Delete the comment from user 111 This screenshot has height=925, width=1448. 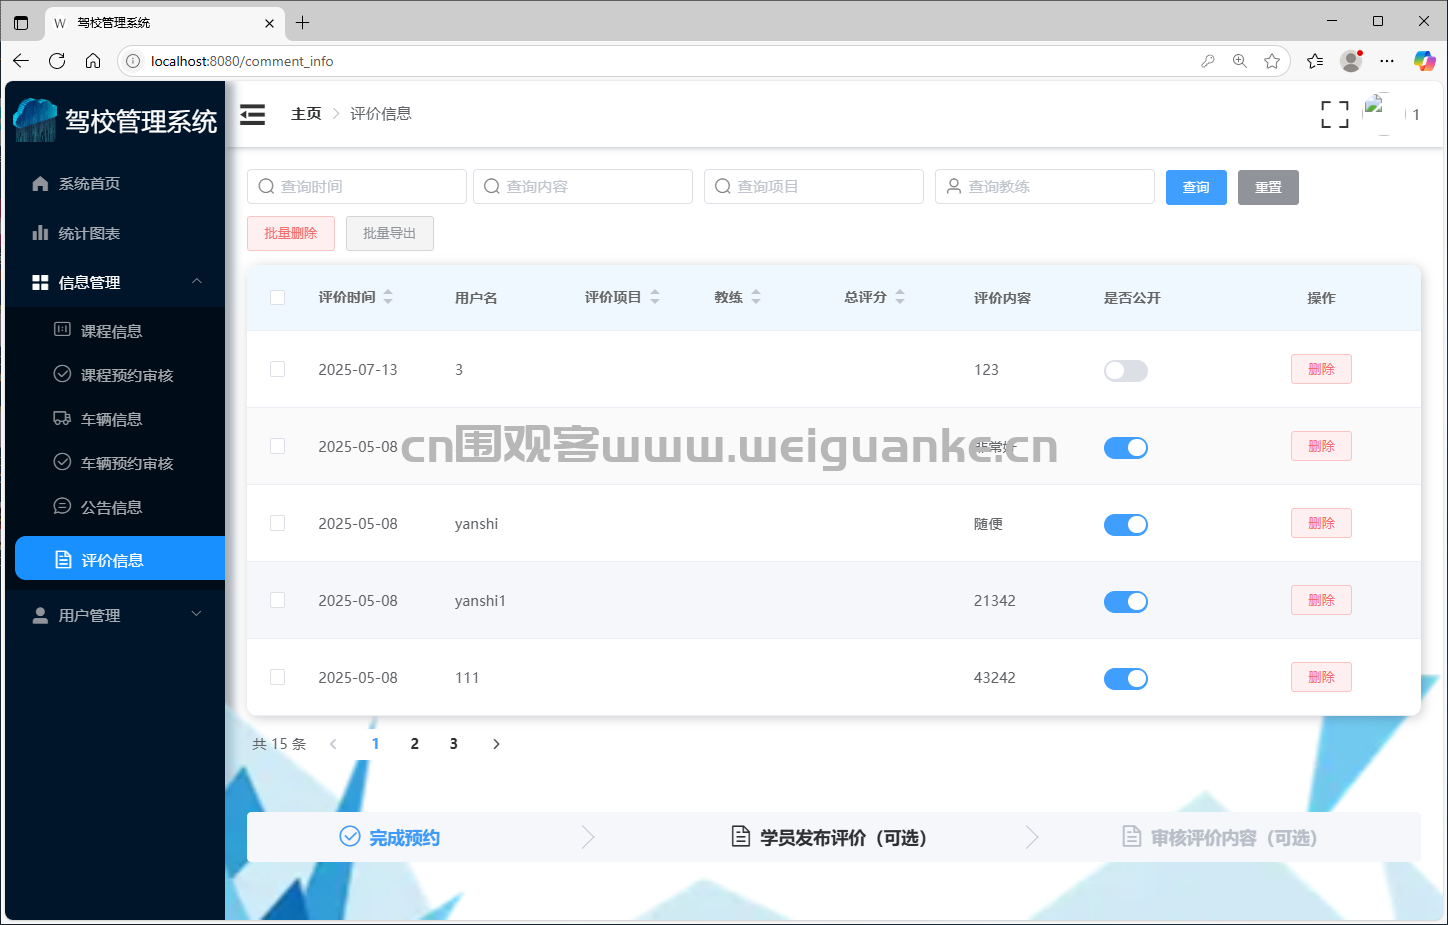coord(1321,677)
